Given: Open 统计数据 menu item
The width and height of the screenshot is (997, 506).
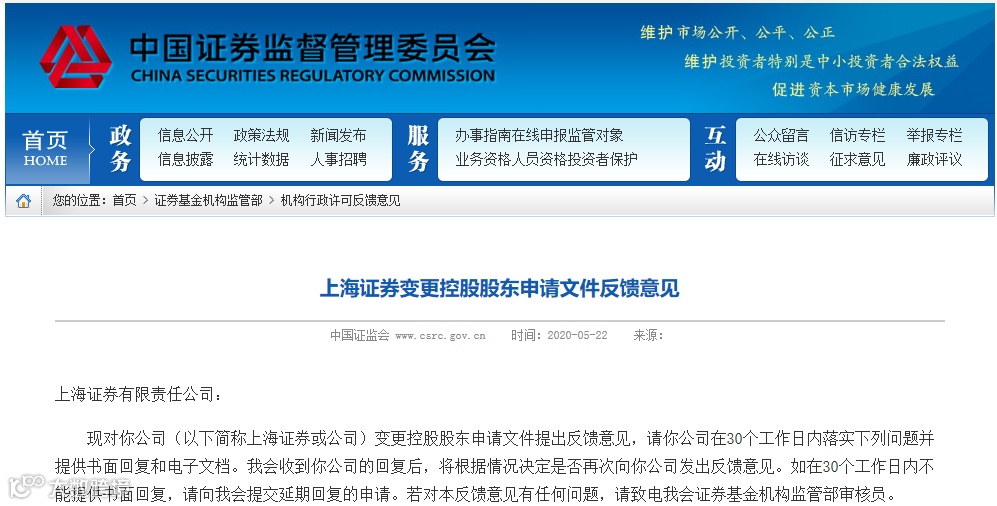Looking at the screenshot, I should tap(261, 159).
